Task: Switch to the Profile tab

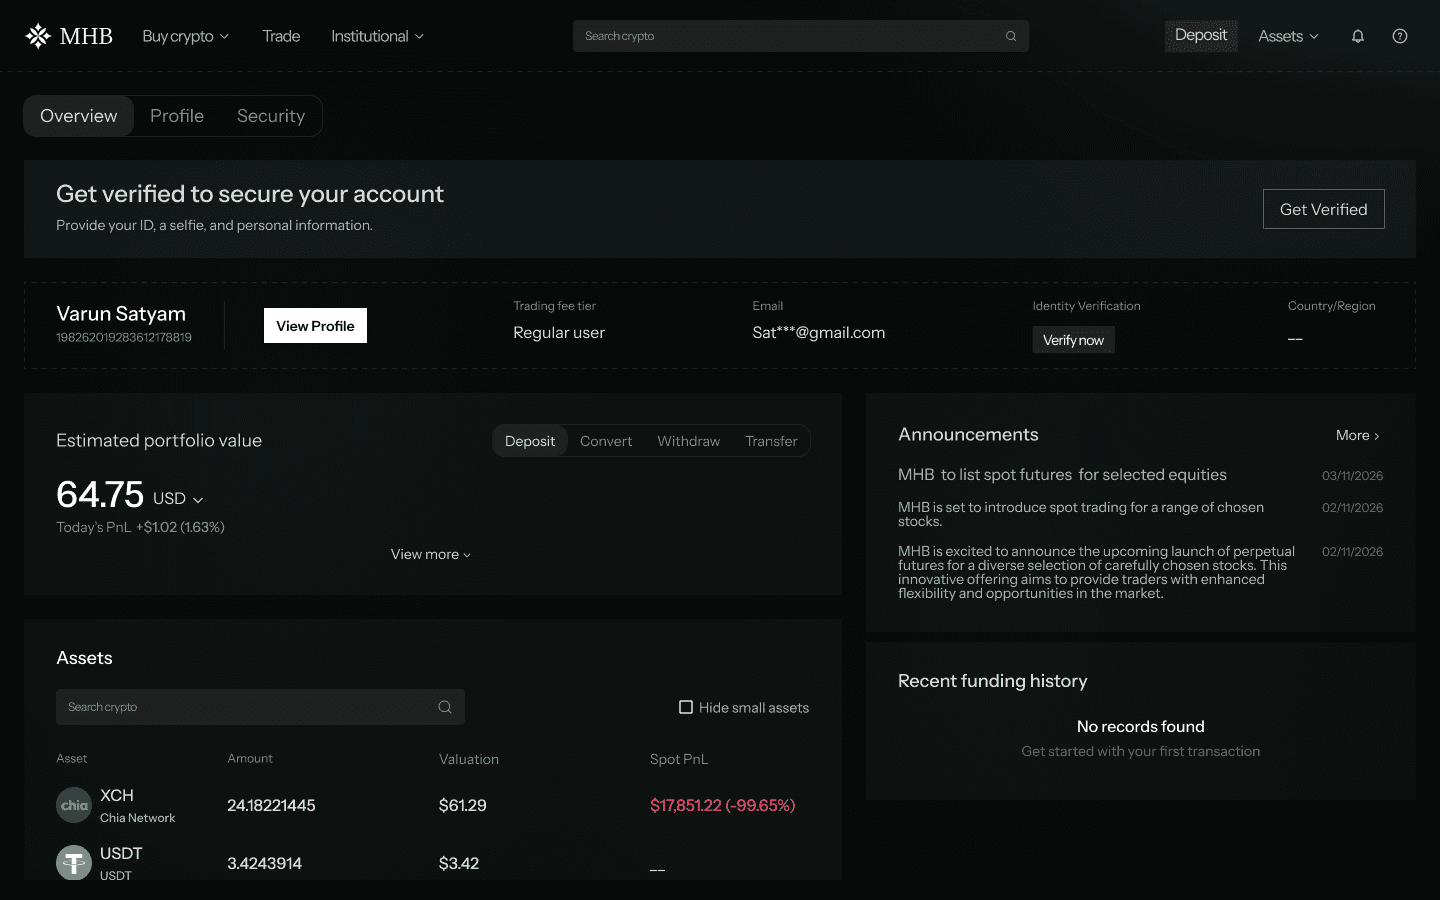Action: click(x=177, y=115)
